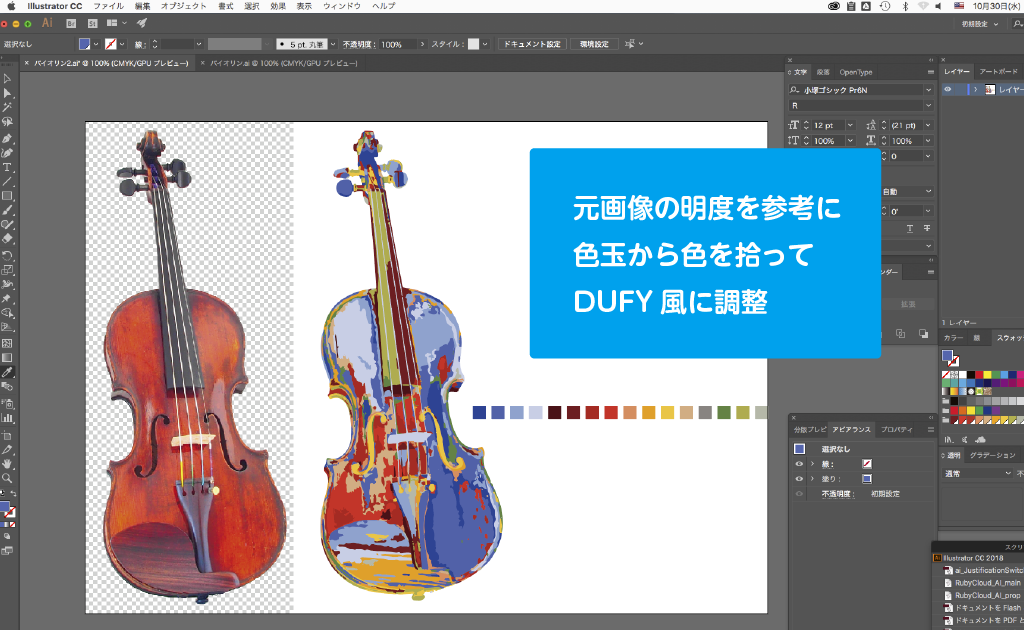Click the dark blue color chip on artboard
1024x630 pixels.
[x=479, y=412]
